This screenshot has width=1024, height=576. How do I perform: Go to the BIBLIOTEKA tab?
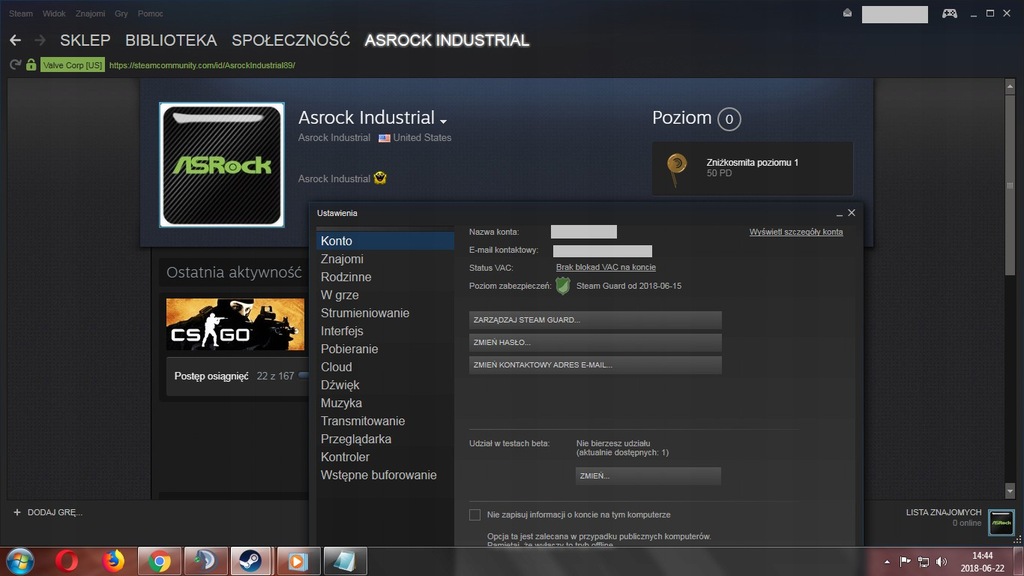pyautogui.click(x=171, y=40)
